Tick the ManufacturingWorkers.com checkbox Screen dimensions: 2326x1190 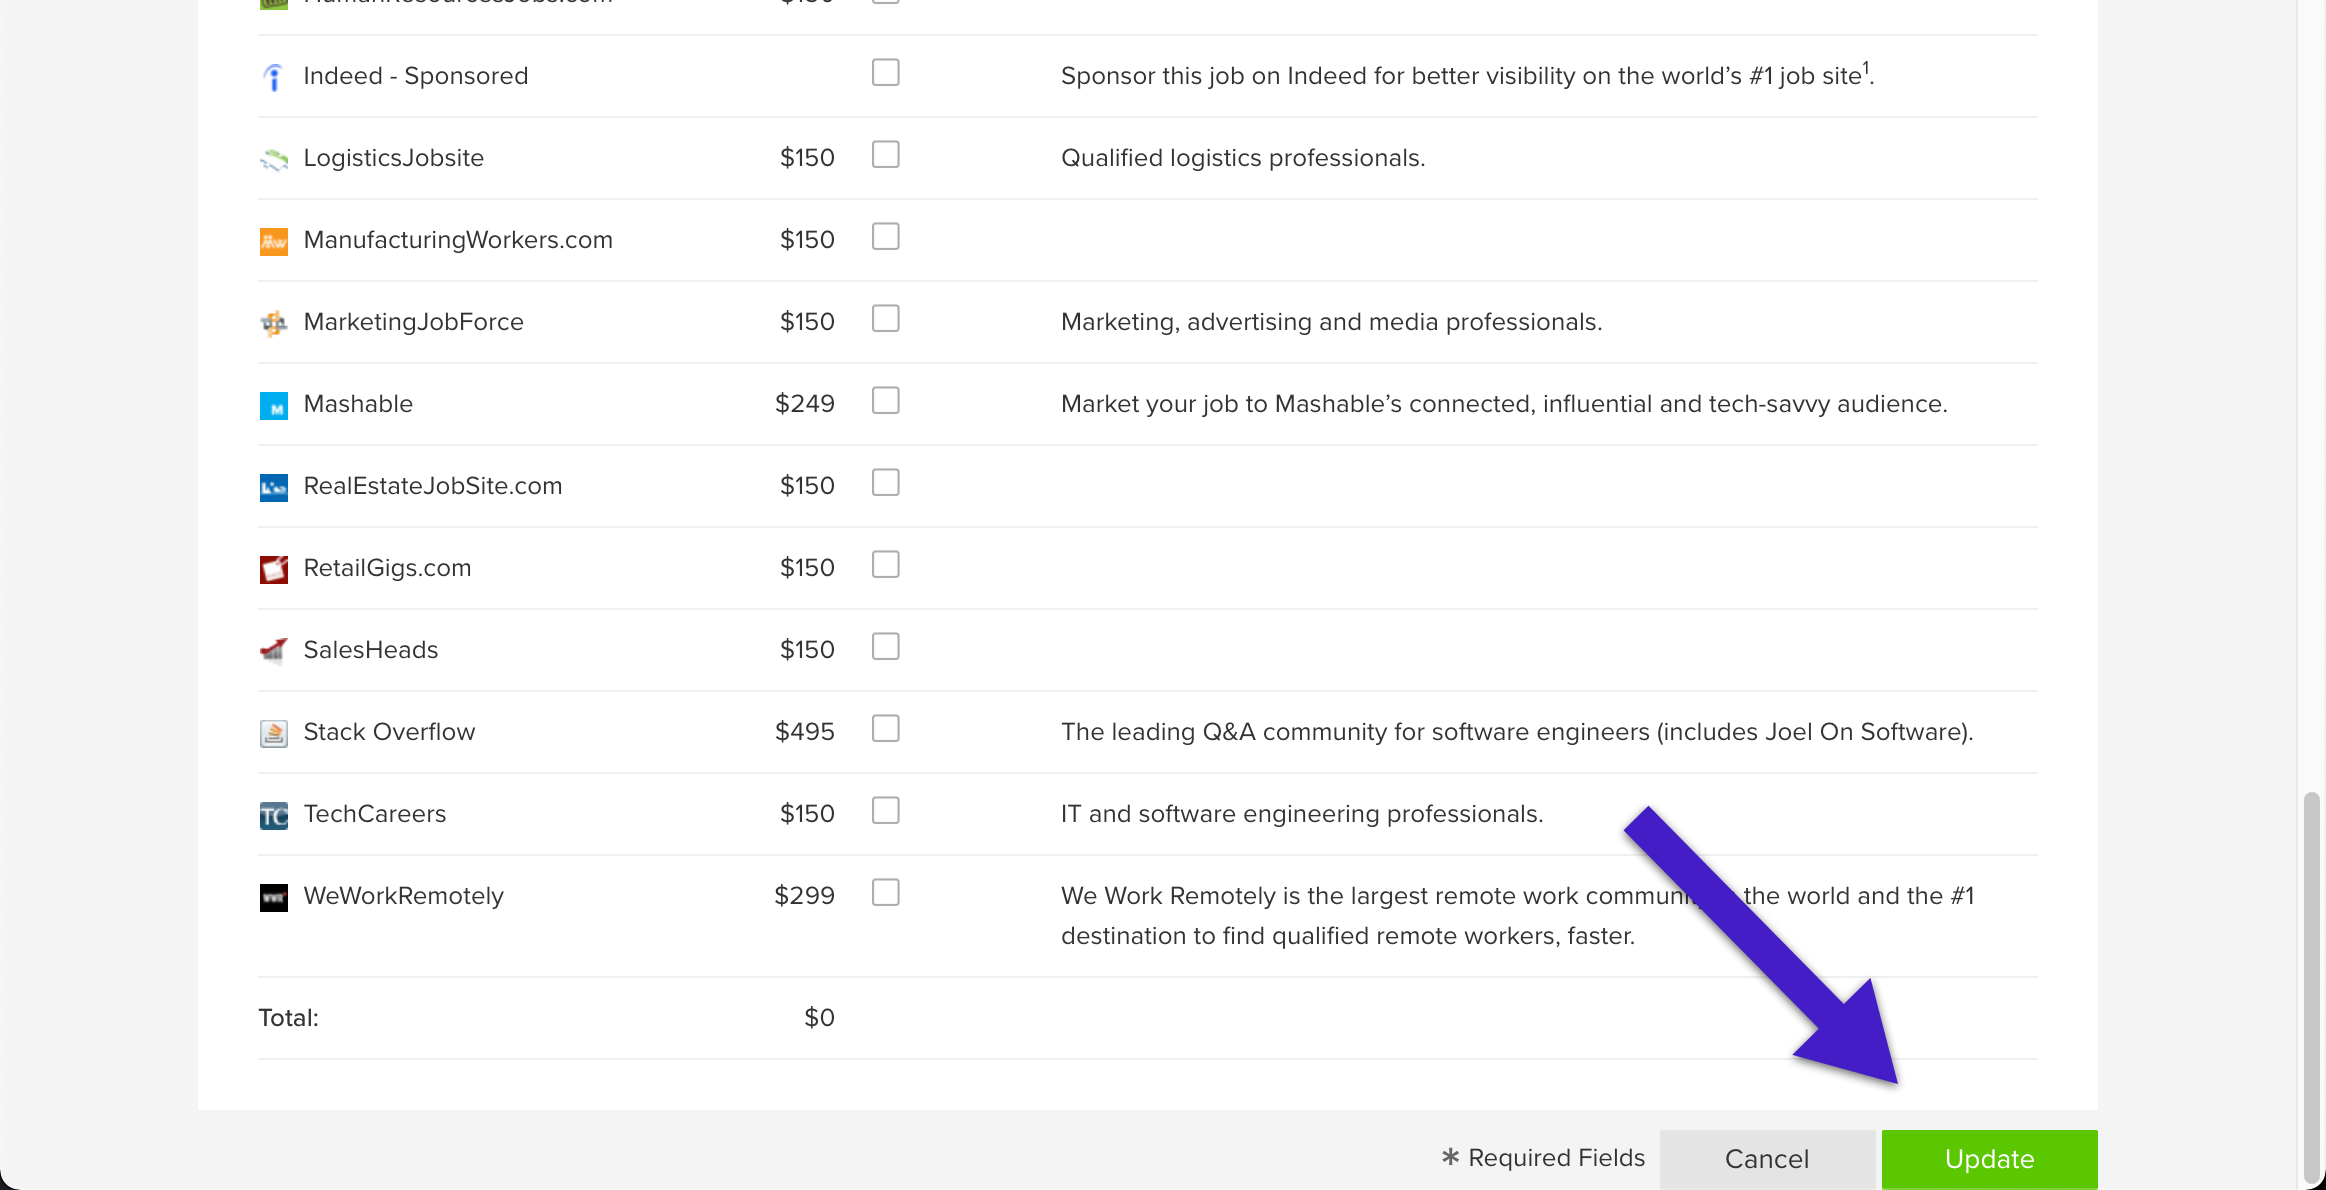click(885, 237)
